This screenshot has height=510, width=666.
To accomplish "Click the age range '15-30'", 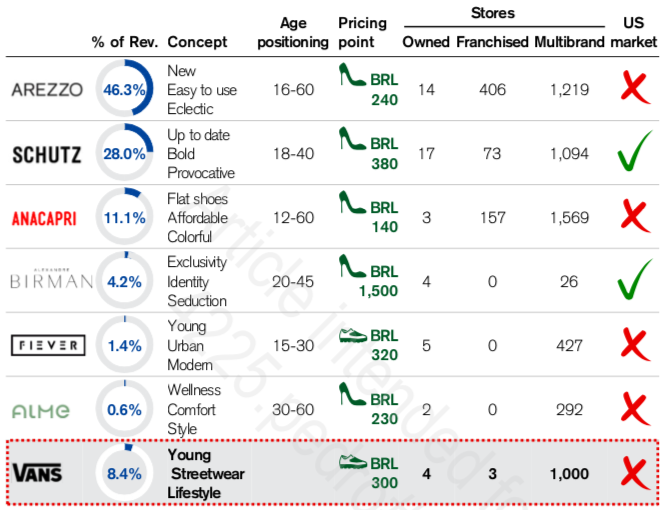I will click(x=293, y=346).
